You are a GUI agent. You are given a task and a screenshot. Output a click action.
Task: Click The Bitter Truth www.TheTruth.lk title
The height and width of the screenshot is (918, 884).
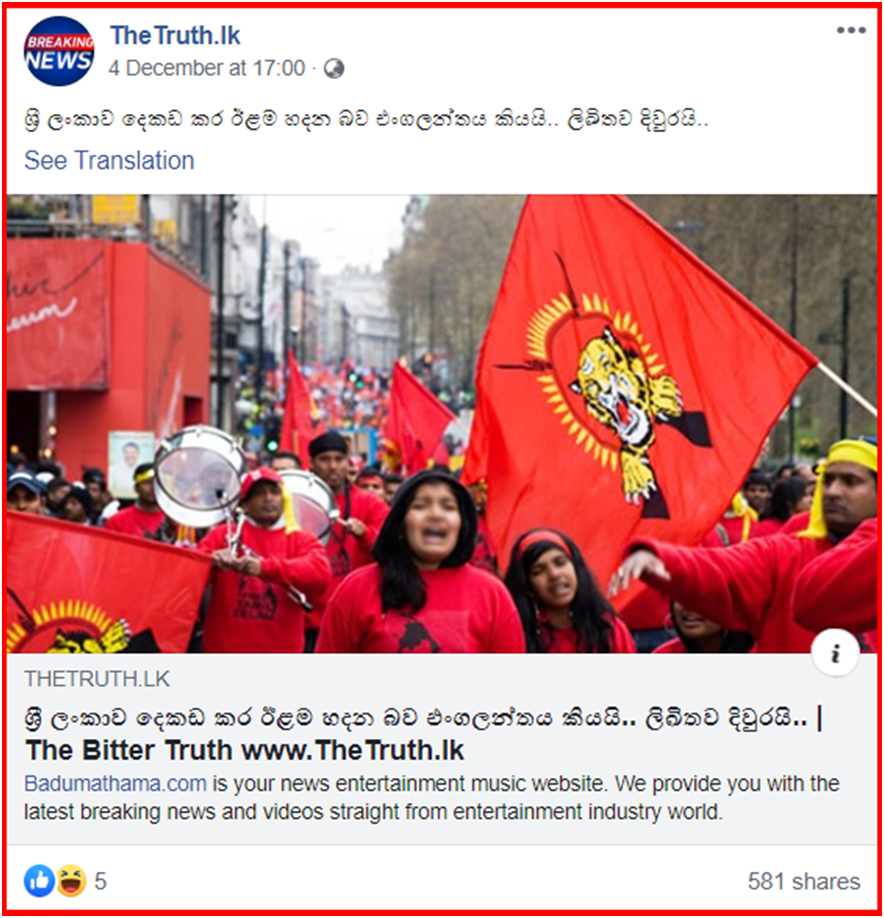pyautogui.click(x=245, y=750)
